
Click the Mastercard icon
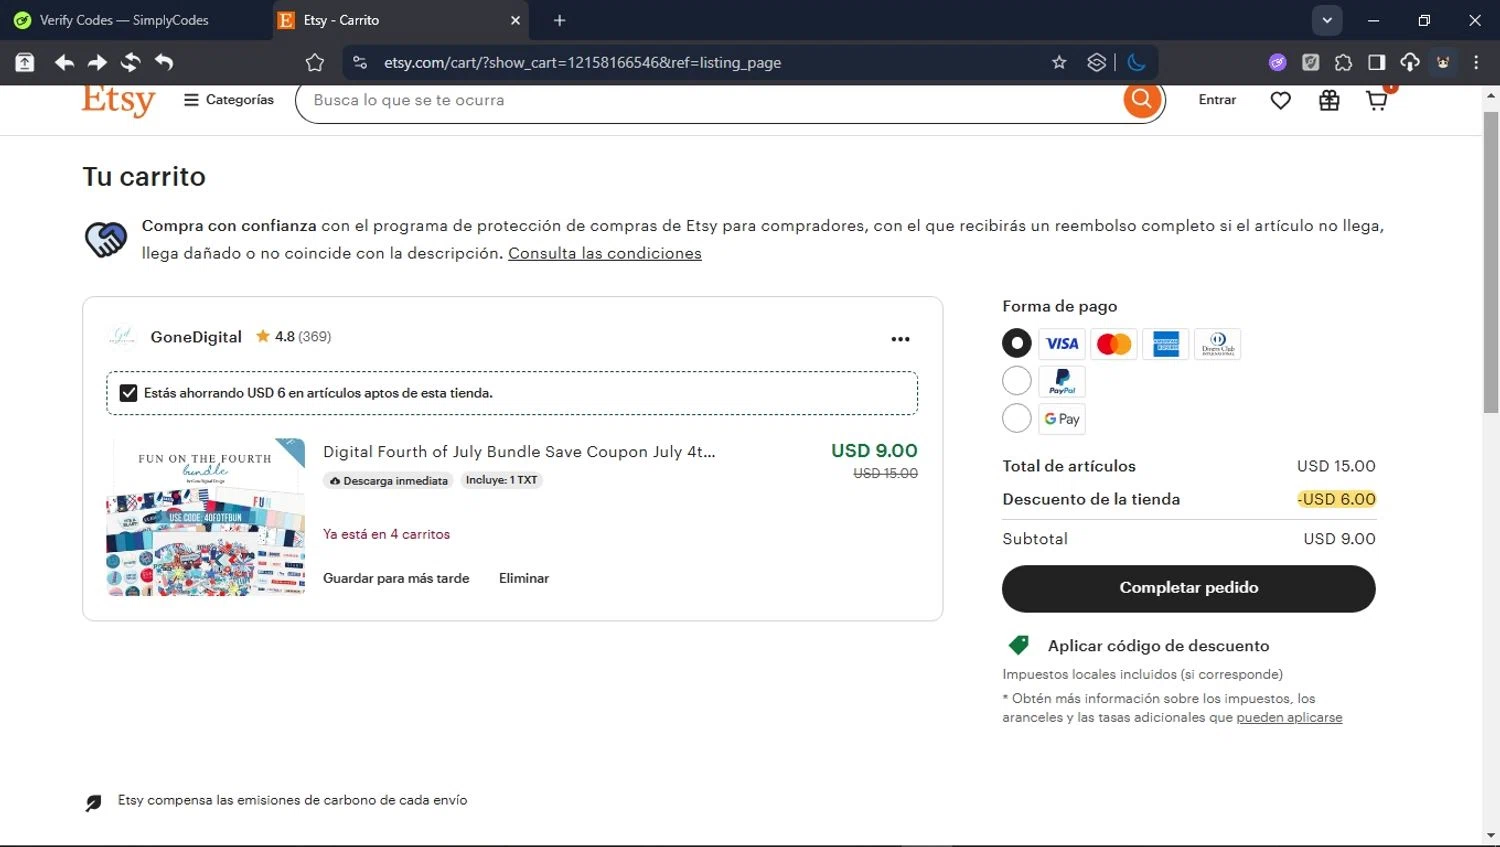pyautogui.click(x=1114, y=344)
